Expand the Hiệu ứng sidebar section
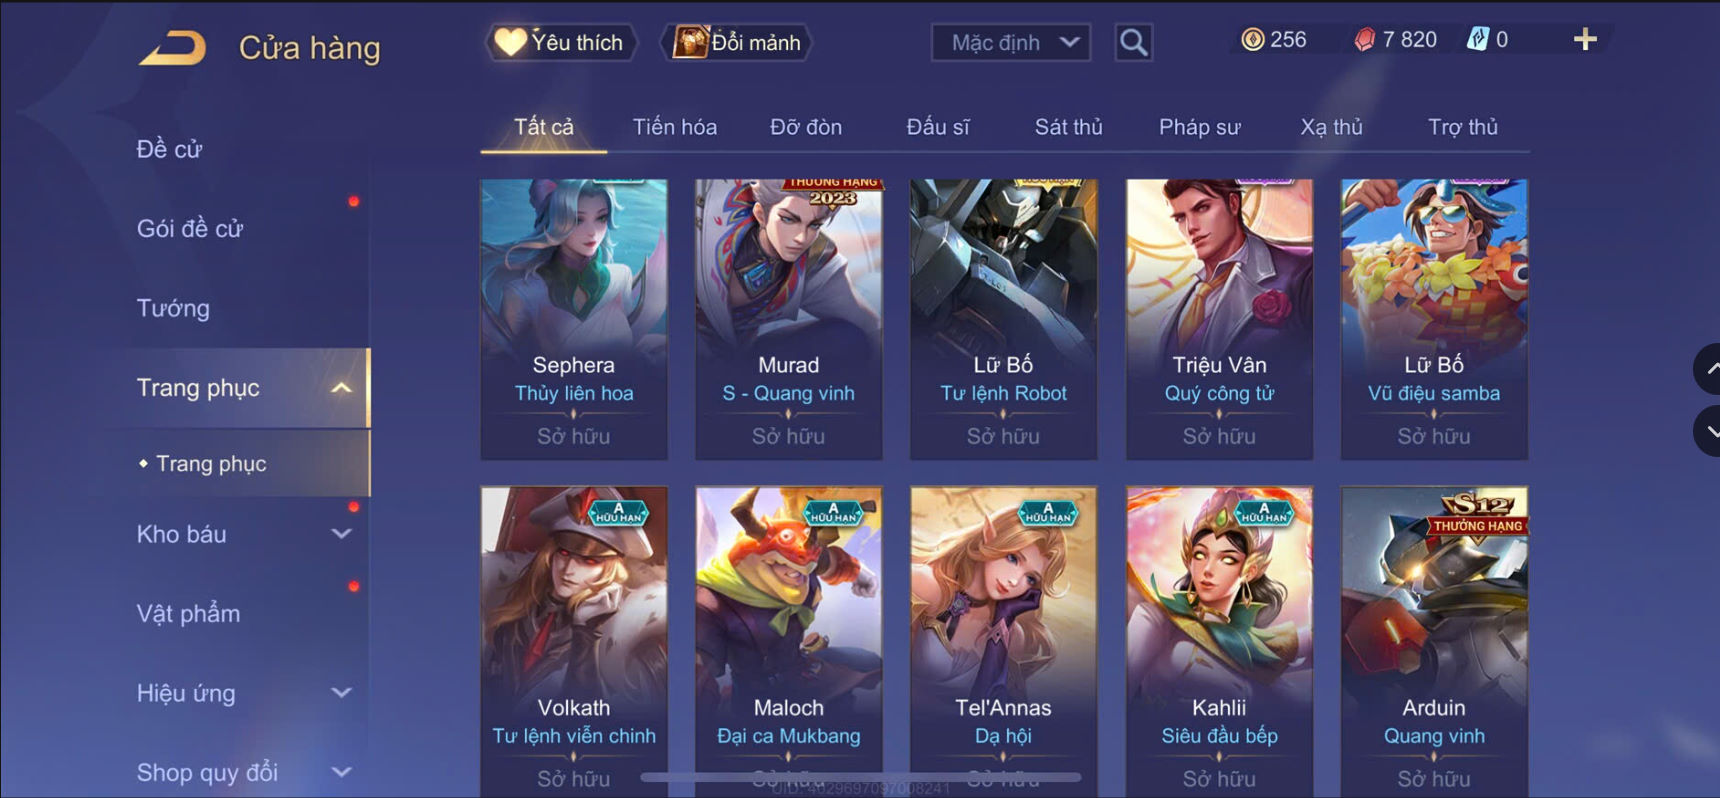Image resolution: width=1720 pixels, height=798 pixels. pos(341,693)
